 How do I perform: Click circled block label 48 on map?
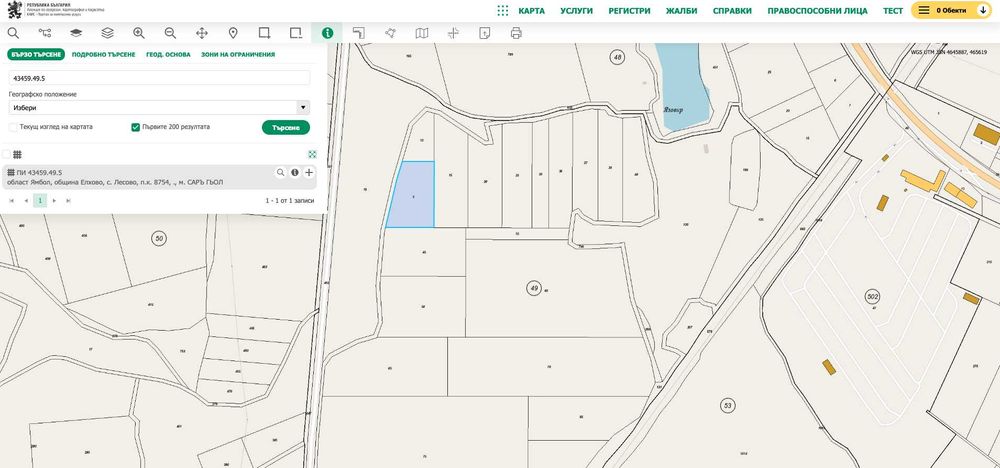tap(617, 57)
